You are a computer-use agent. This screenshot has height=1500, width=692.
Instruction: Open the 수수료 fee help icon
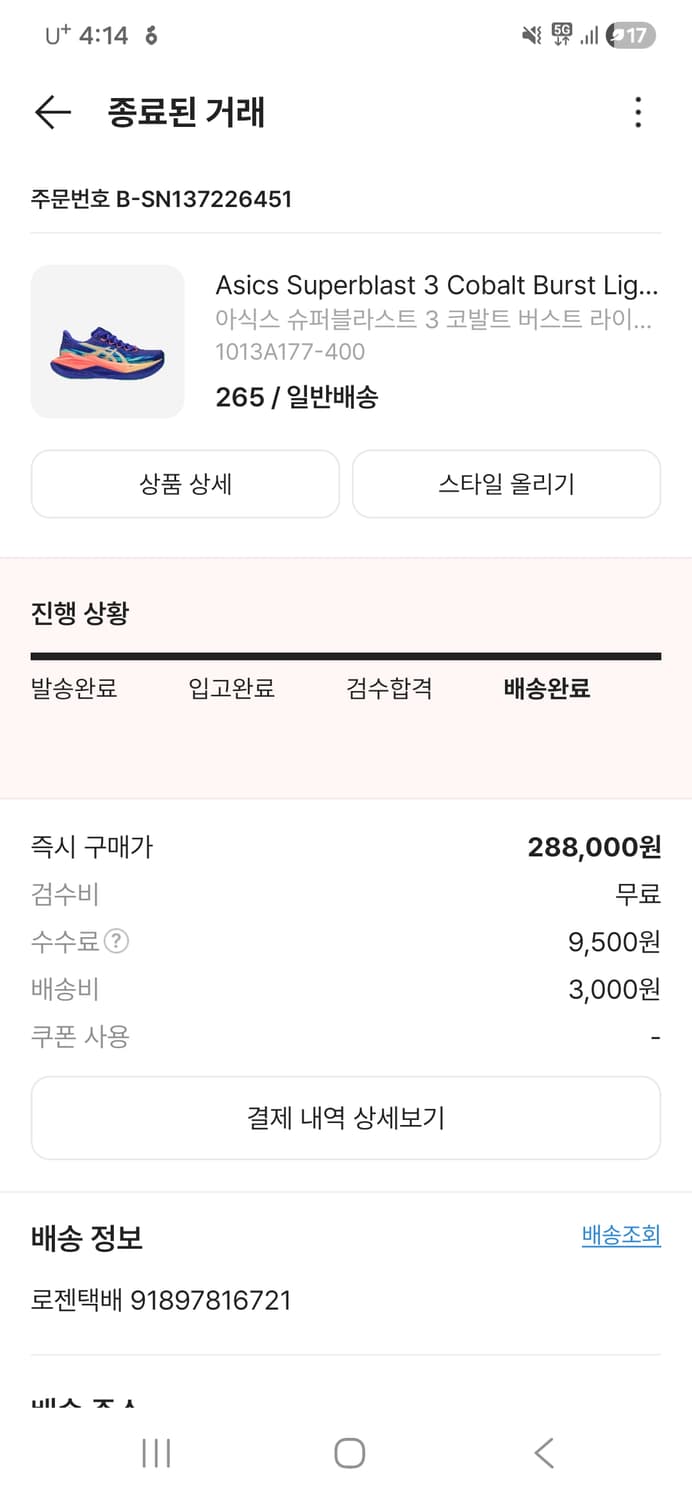click(x=115, y=941)
